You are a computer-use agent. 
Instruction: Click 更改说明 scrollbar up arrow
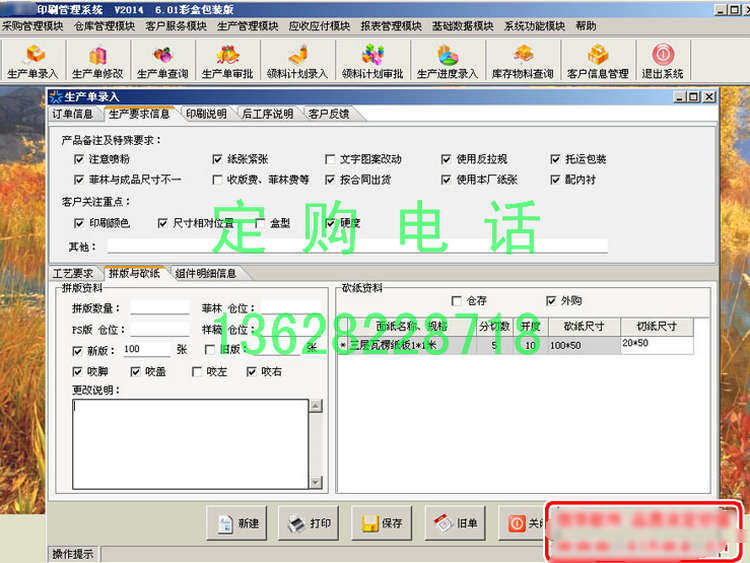pyautogui.click(x=316, y=406)
